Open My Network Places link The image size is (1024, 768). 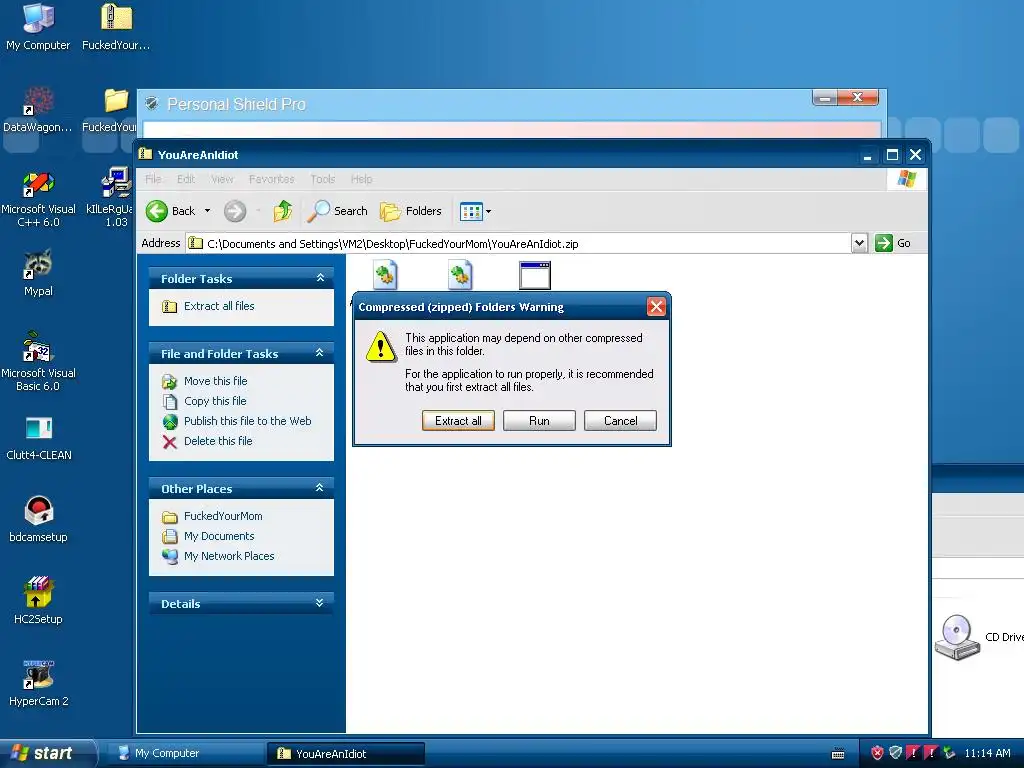click(x=229, y=556)
